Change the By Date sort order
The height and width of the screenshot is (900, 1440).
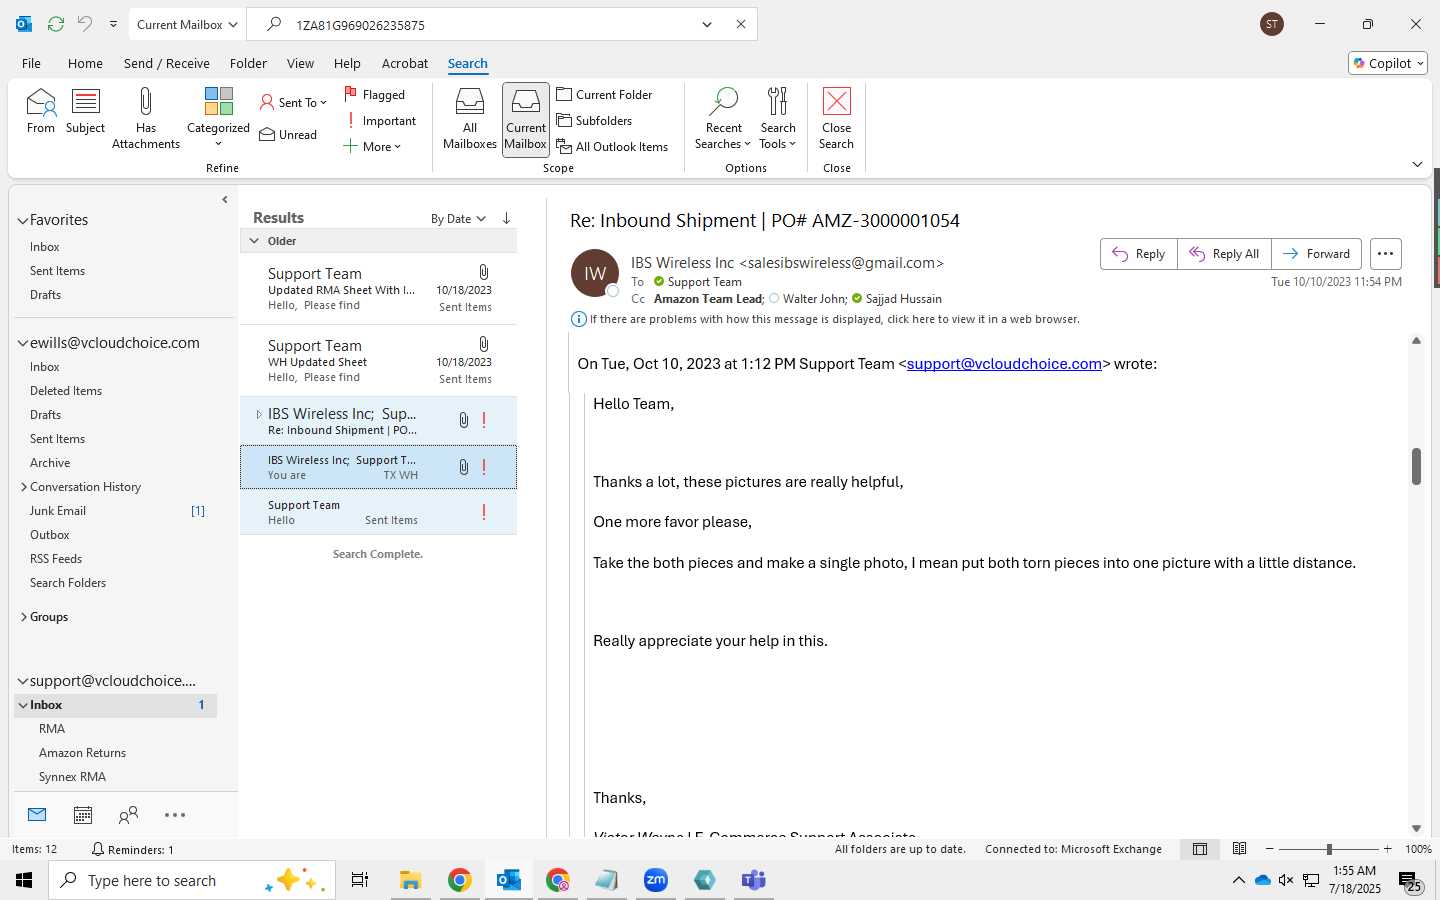click(x=458, y=219)
